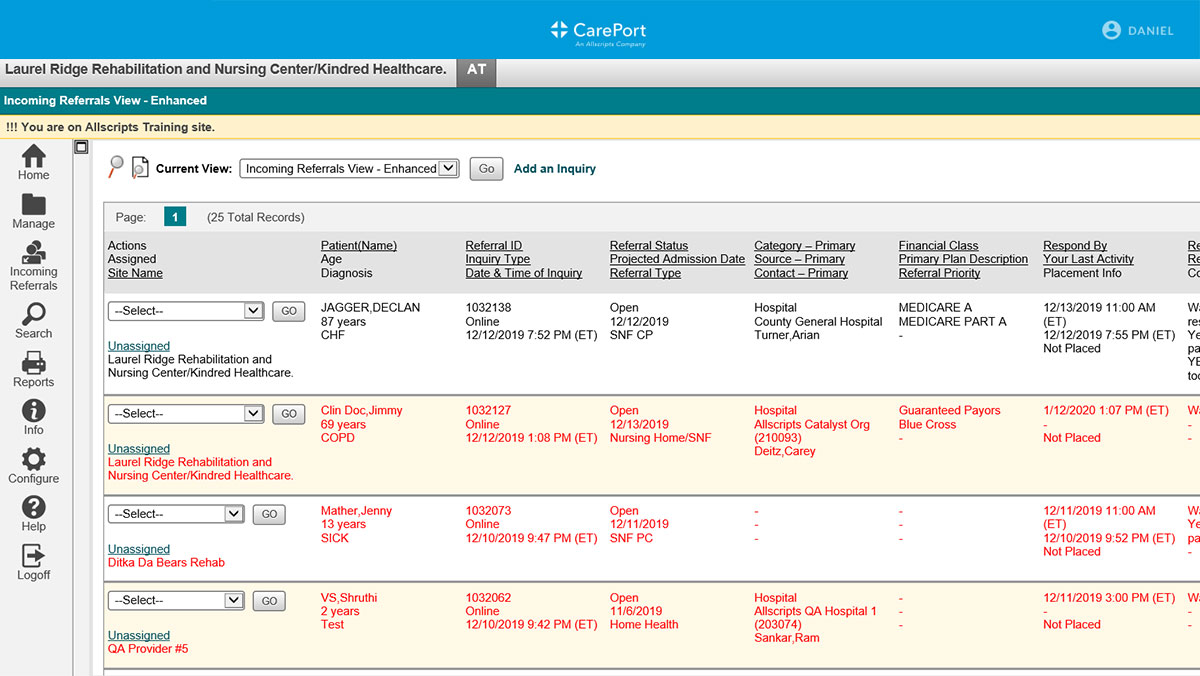
Task: Click the magnifier icon beside Current View
Action: point(117,167)
